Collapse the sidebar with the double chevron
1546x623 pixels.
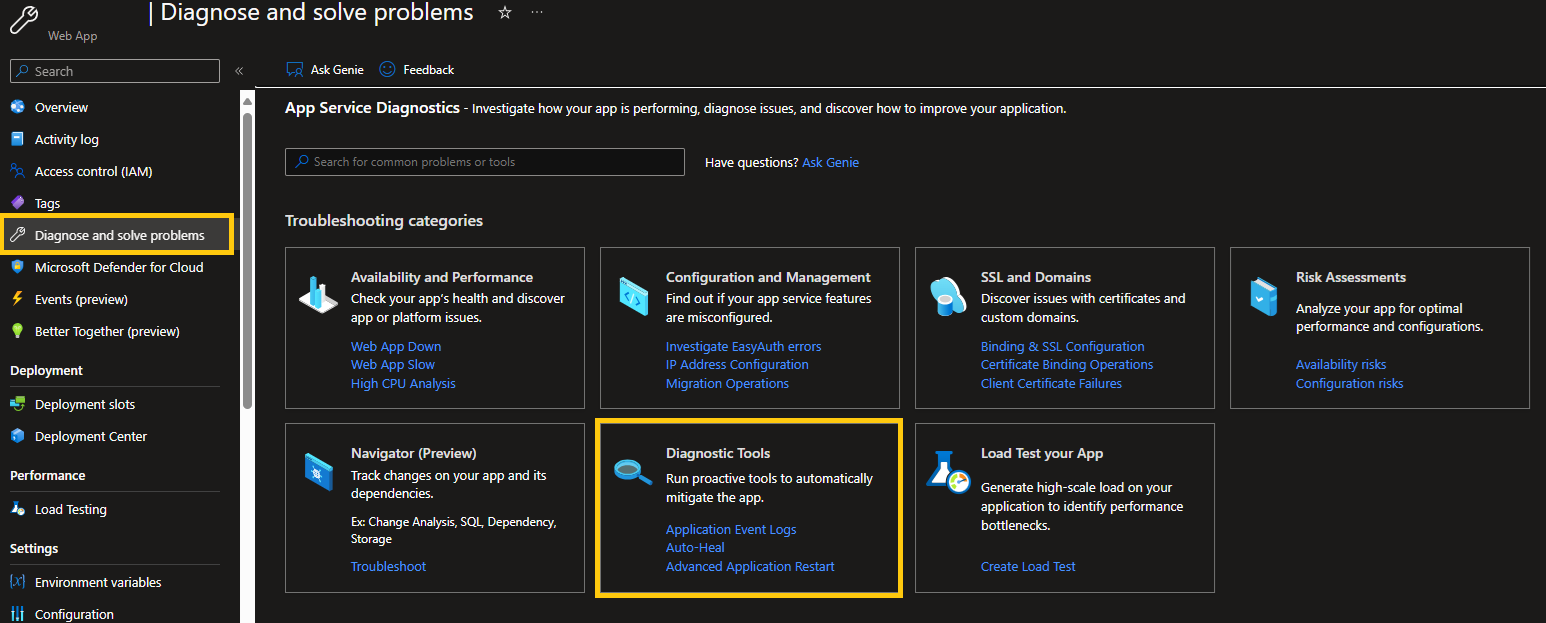(239, 70)
